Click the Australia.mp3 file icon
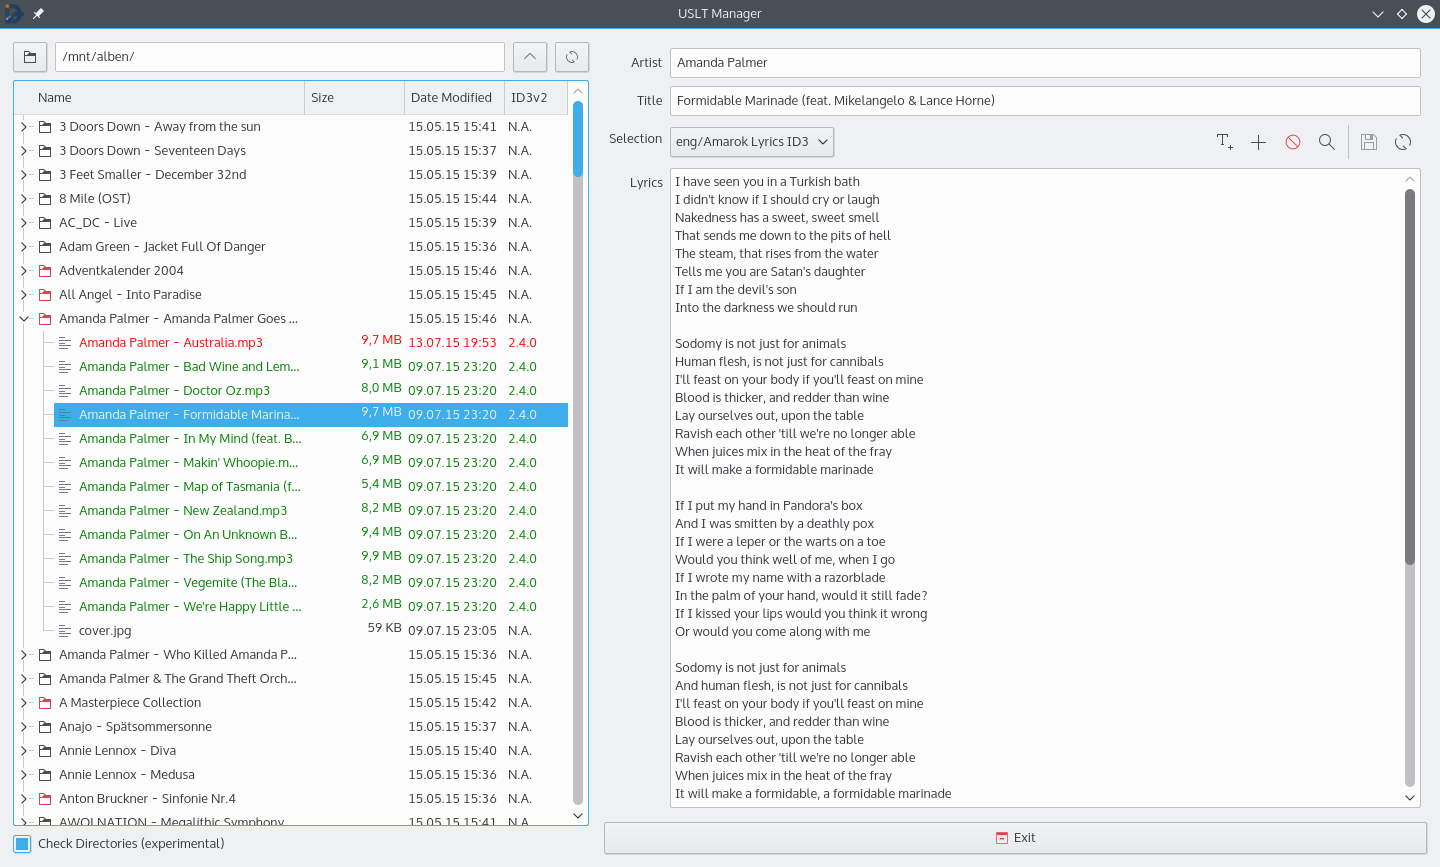The image size is (1440, 867). tap(65, 343)
